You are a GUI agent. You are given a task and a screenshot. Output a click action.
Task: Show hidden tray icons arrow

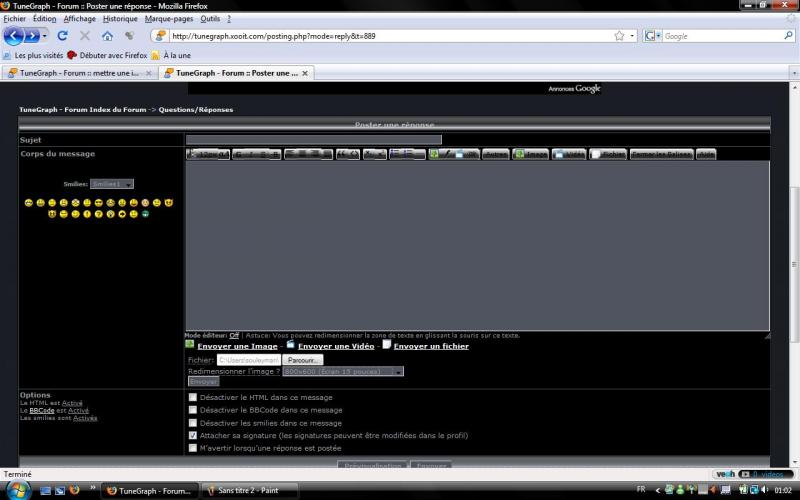point(657,490)
